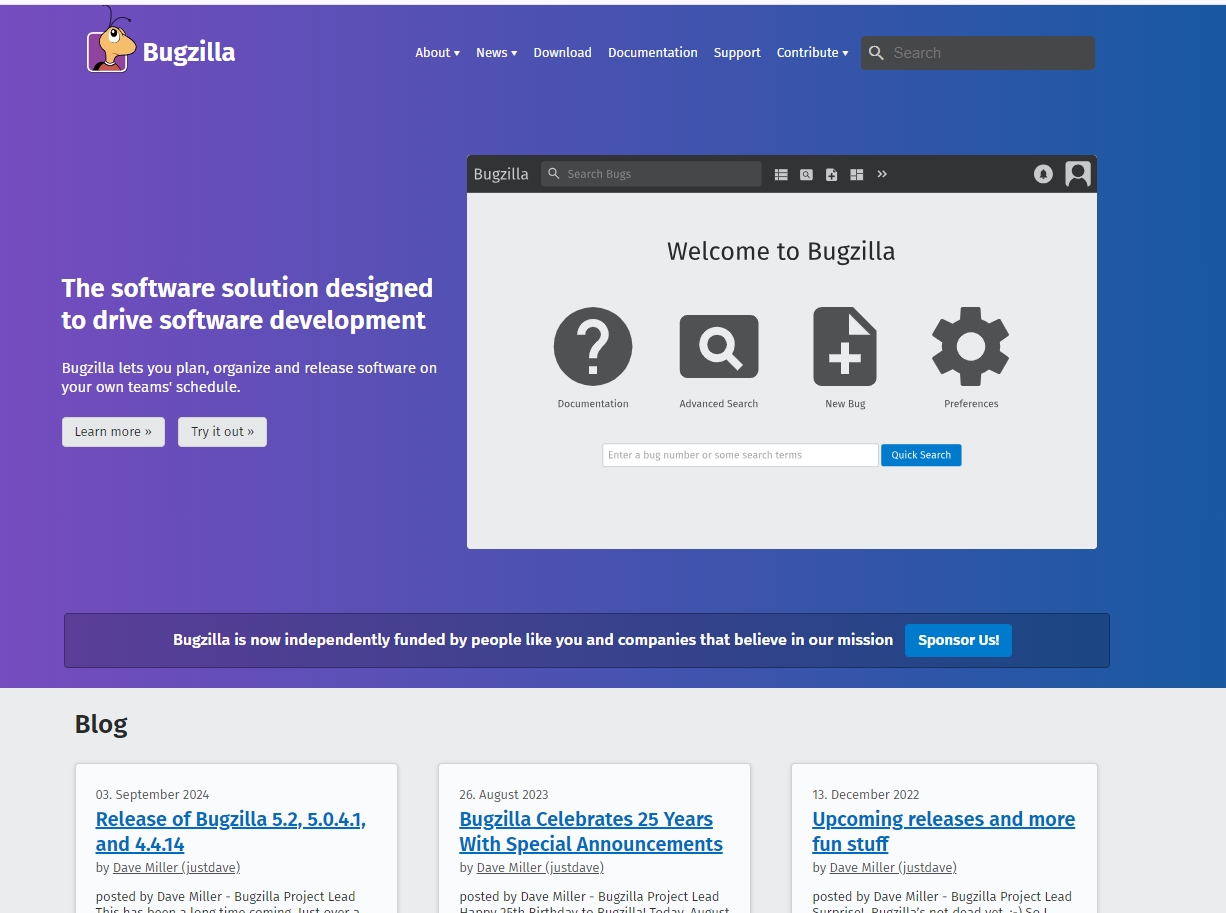
Task: Focus the top site Search input field
Action: 978,53
